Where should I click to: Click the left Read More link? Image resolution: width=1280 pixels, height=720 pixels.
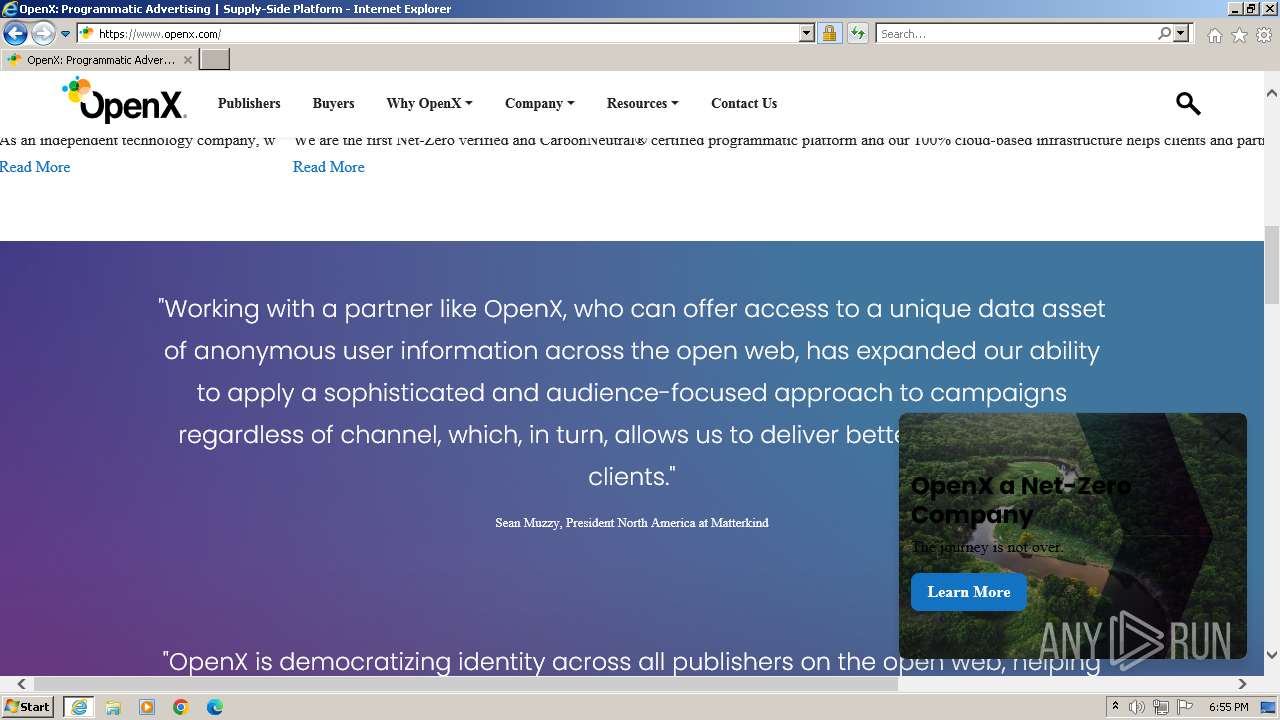pos(35,167)
